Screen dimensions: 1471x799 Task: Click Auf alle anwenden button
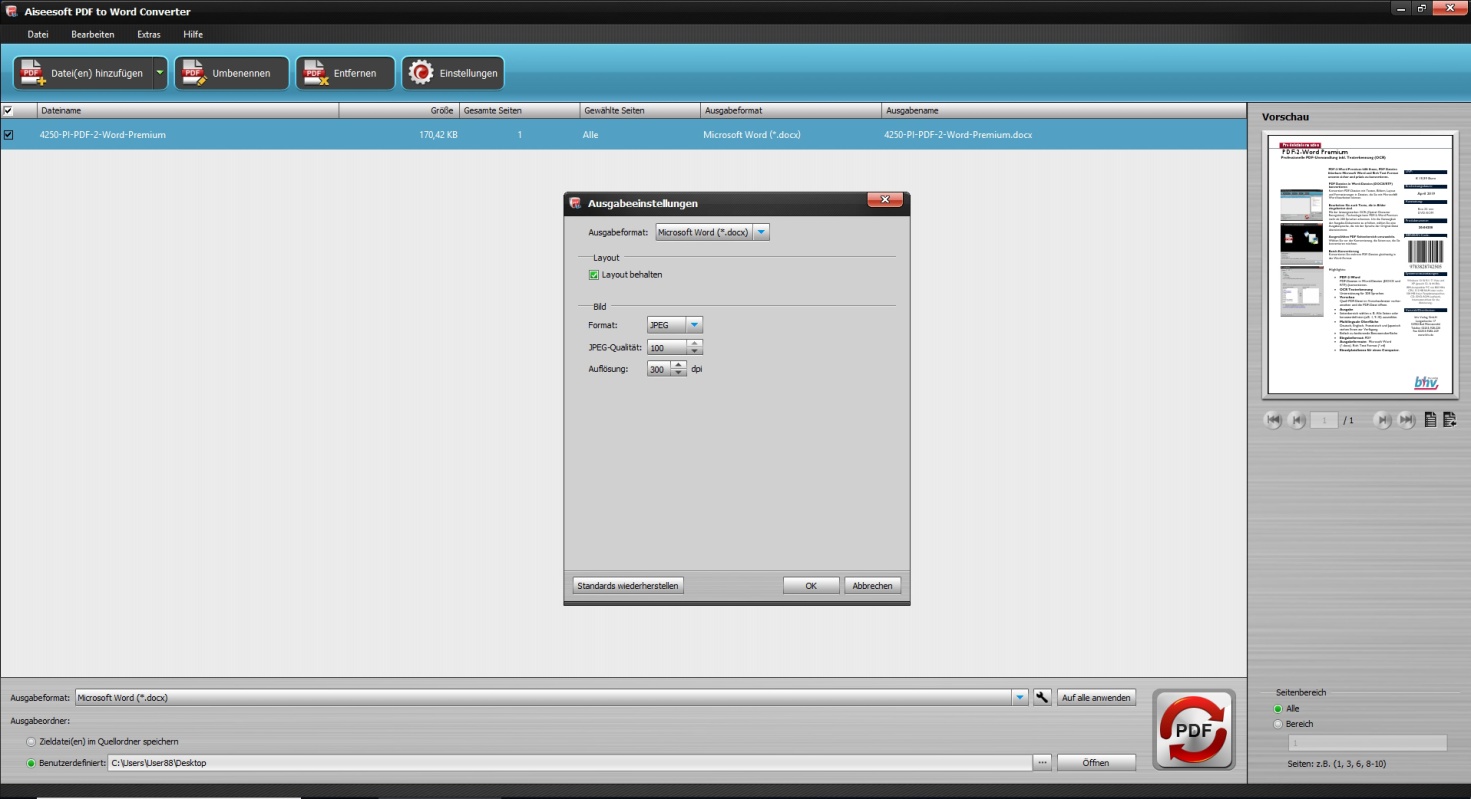[x=1097, y=698]
